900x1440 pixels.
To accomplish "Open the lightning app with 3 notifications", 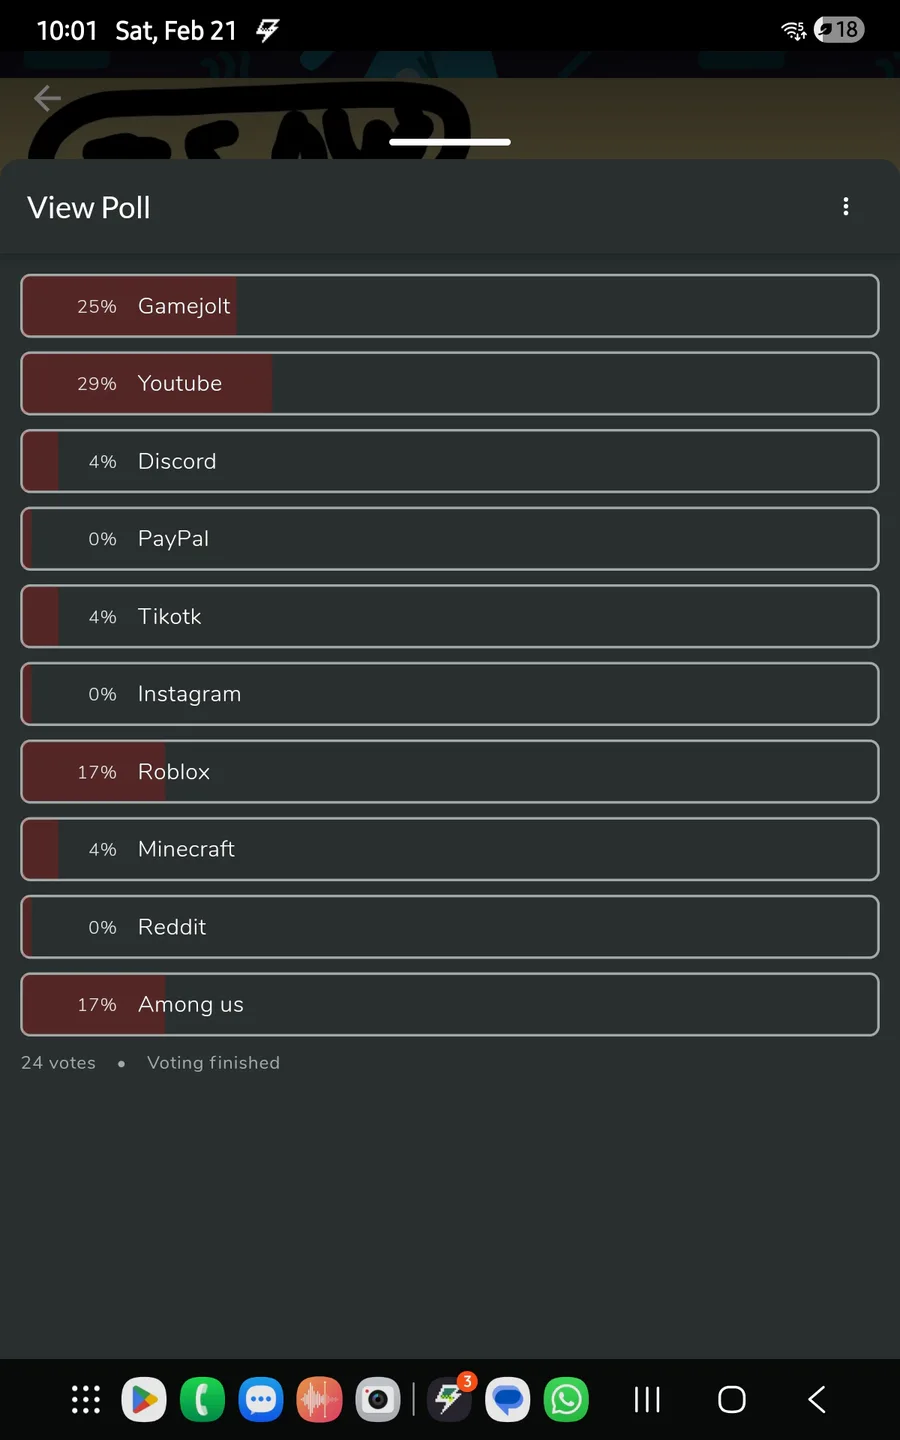I will coord(449,1399).
